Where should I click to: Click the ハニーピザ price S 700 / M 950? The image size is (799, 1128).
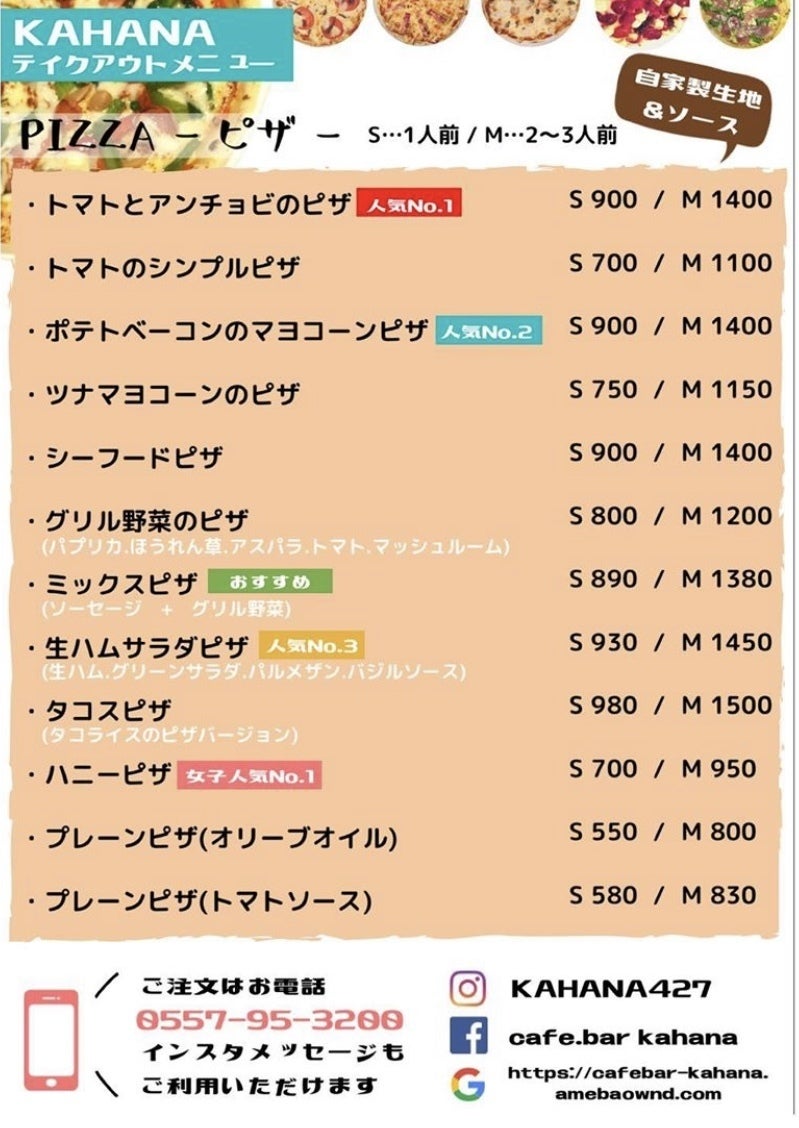pos(663,769)
